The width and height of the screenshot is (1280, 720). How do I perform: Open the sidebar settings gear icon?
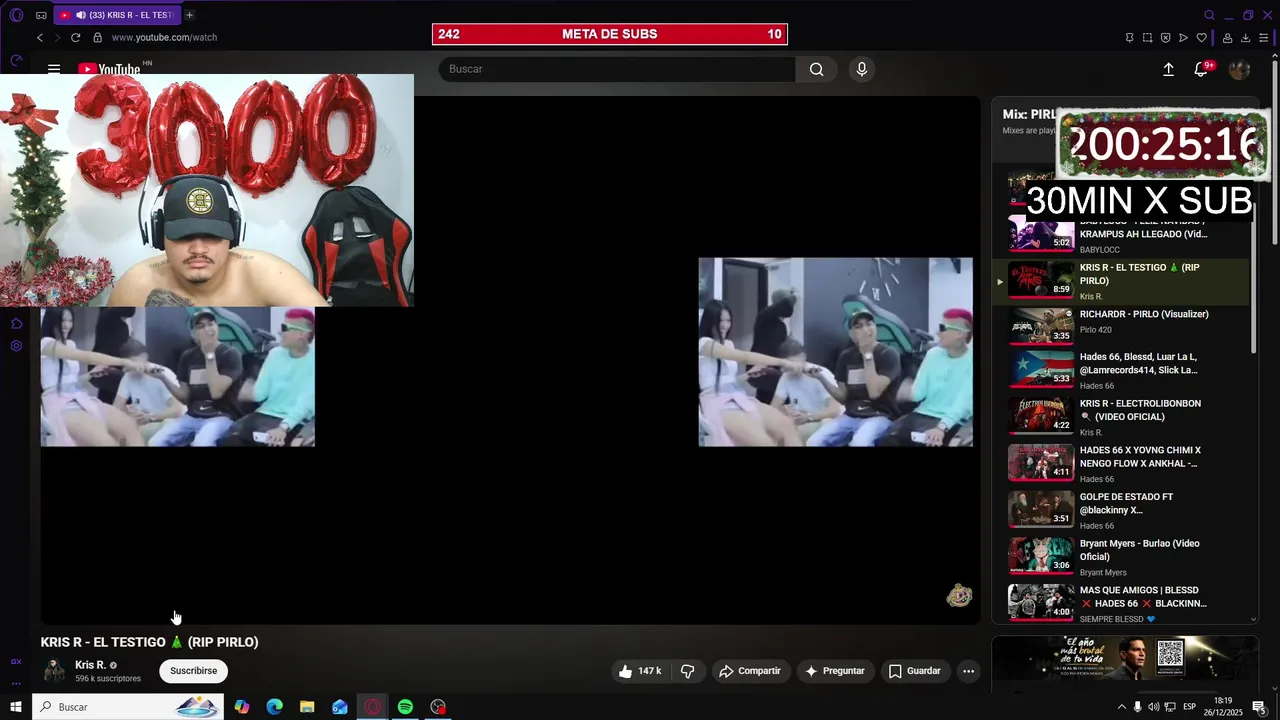tap(16, 346)
